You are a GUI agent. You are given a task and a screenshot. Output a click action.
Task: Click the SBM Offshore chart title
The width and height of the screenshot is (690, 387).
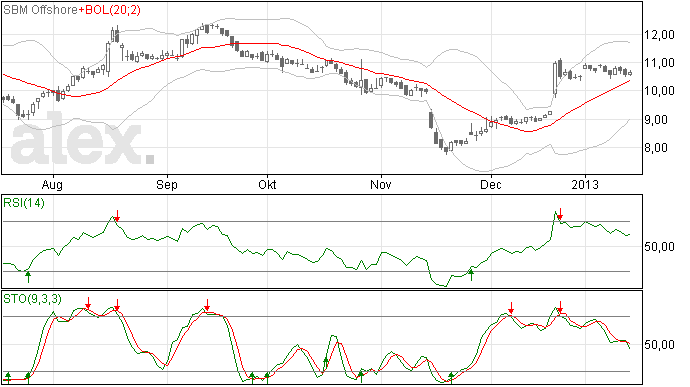(40, 10)
